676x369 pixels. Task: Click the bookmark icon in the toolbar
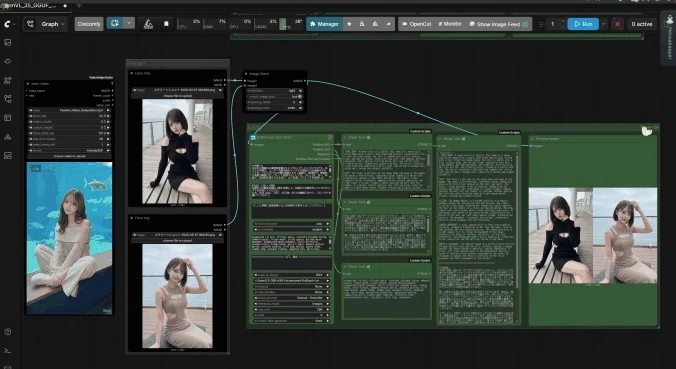pos(166,24)
